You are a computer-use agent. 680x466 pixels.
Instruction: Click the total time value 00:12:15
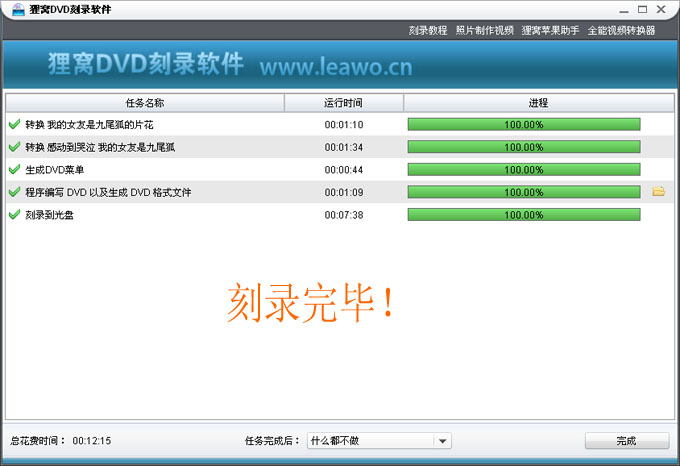click(92, 441)
